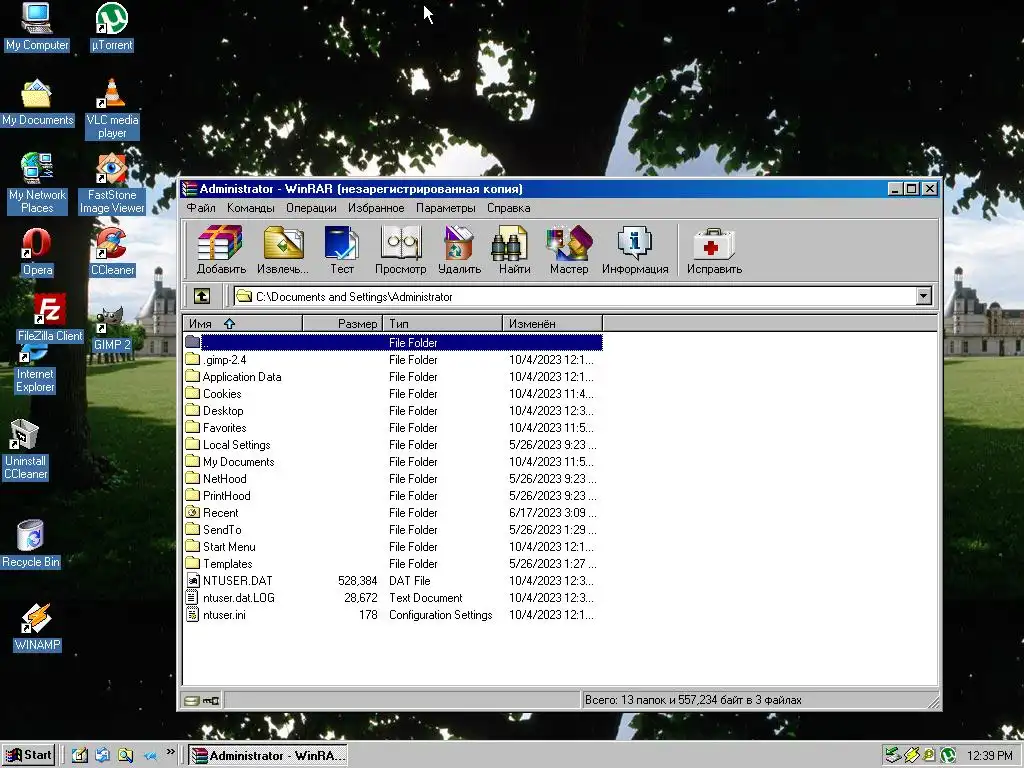Select the Application Data folder

tap(392, 377)
